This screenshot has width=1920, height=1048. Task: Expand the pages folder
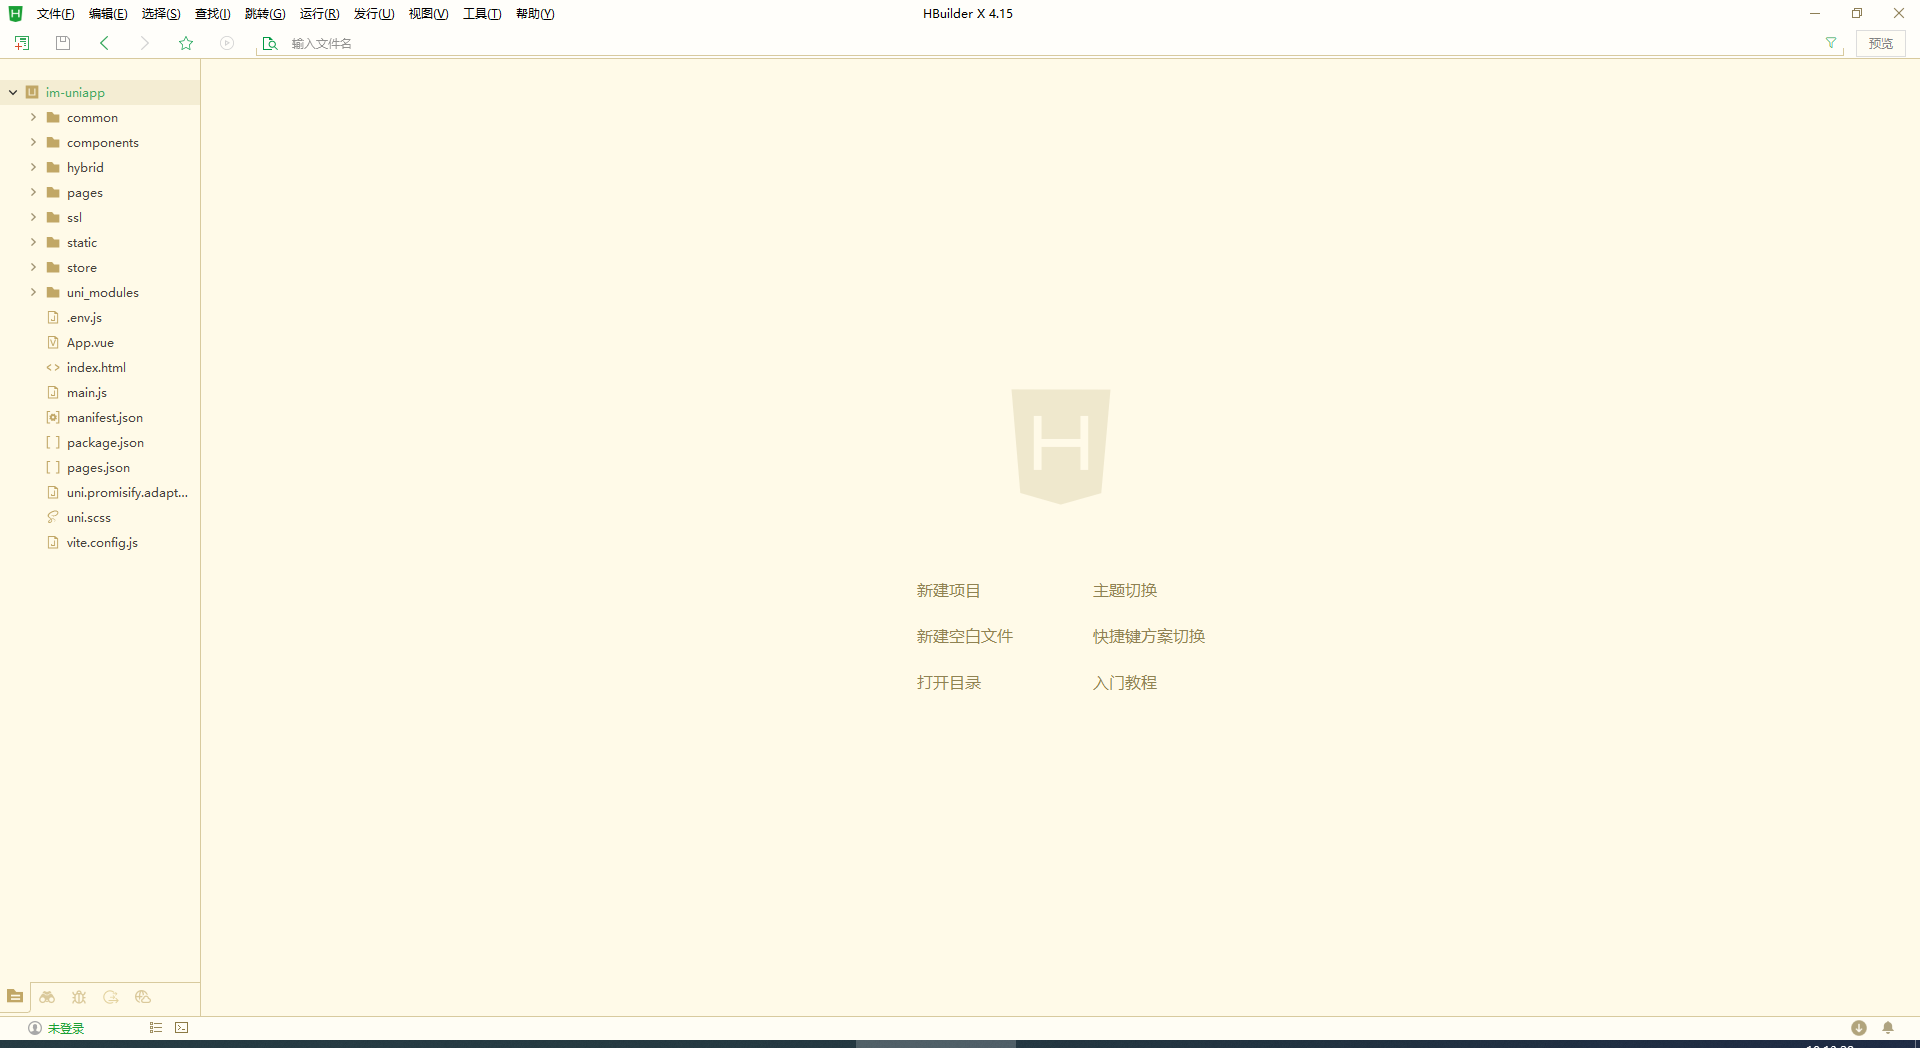coord(33,192)
